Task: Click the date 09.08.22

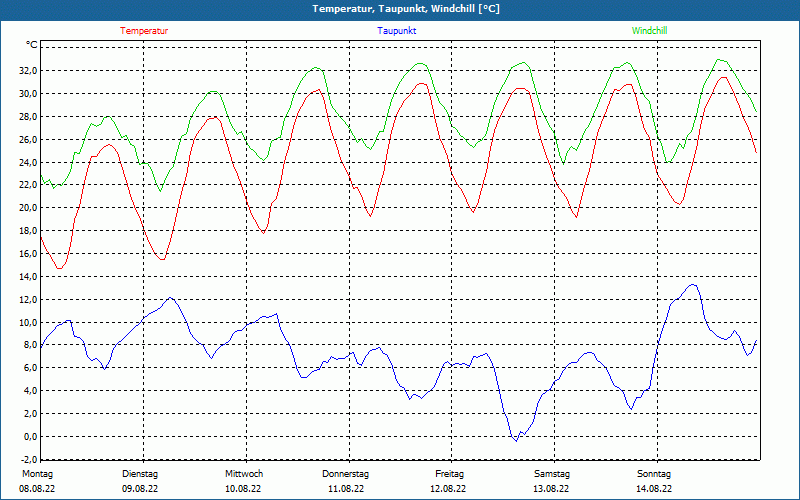Action: tap(140, 489)
